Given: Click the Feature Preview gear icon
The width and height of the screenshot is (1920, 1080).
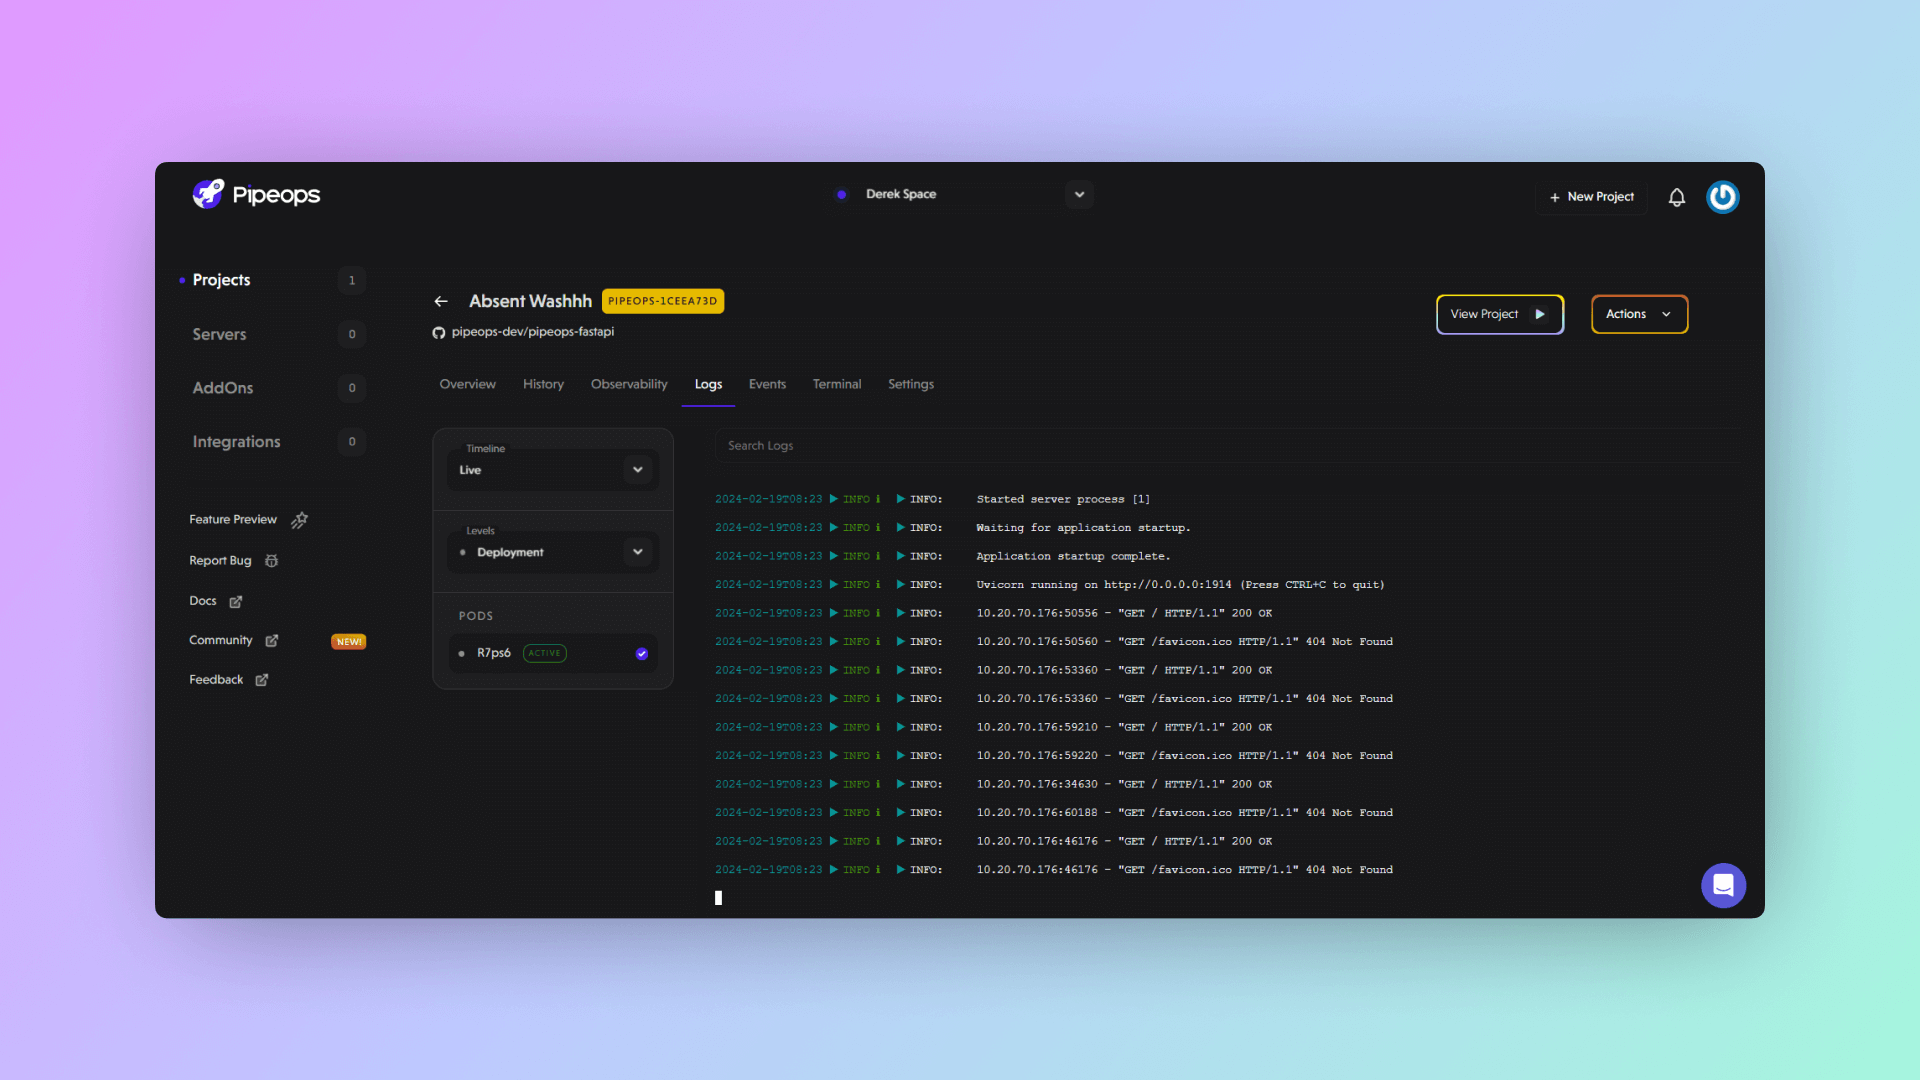Looking at the screenshot, I should (299, 518).
